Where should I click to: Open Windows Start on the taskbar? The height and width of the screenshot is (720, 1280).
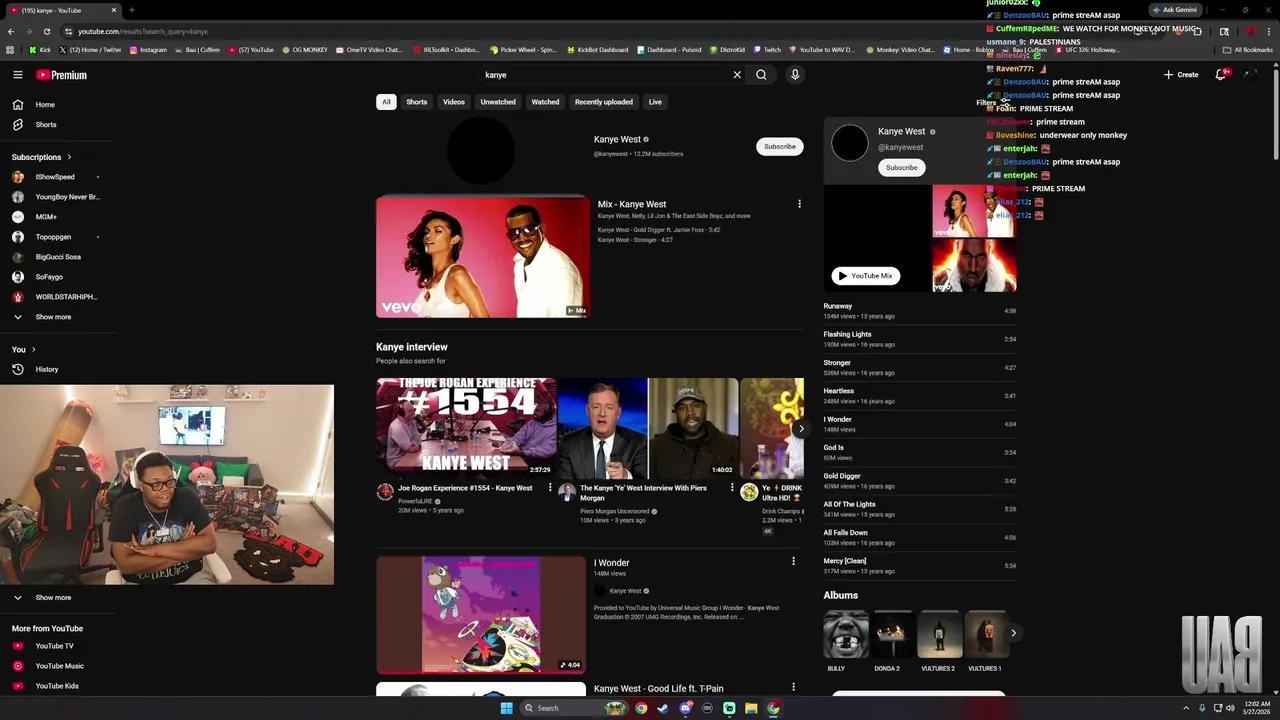[x=506, y=708]
